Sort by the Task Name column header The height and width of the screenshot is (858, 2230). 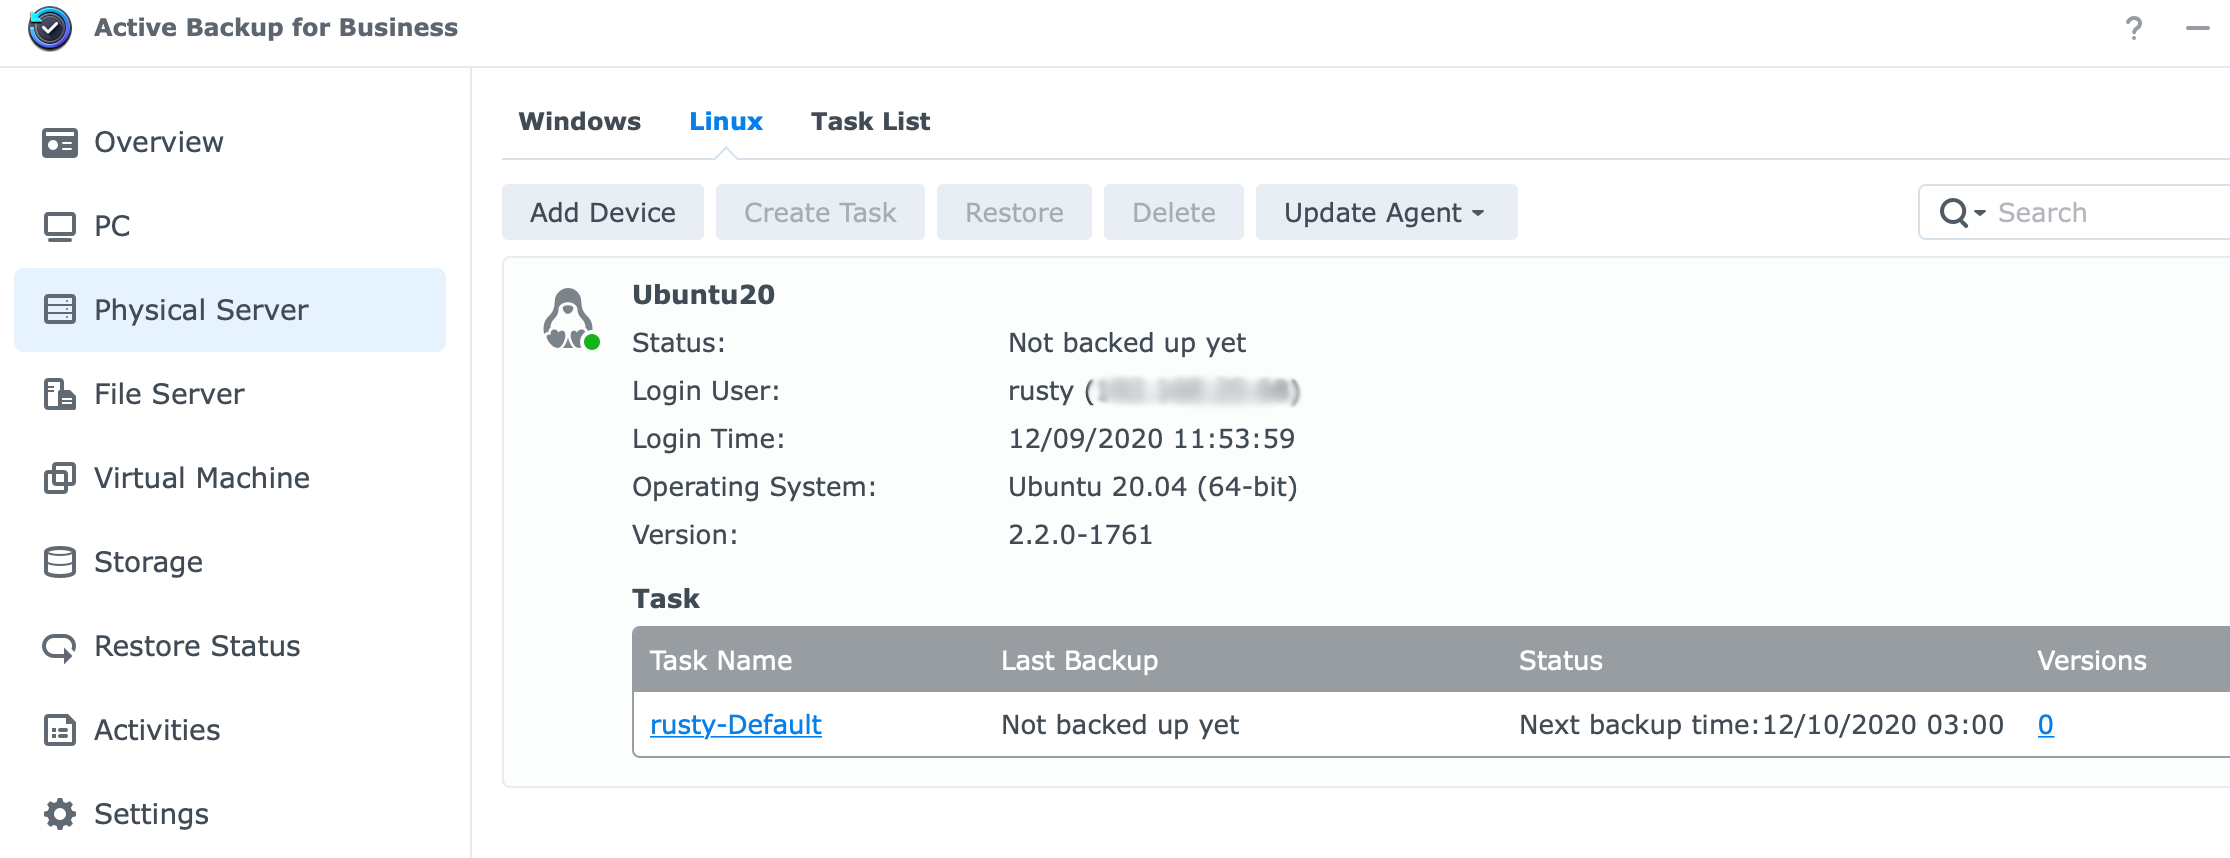(721, 660)
